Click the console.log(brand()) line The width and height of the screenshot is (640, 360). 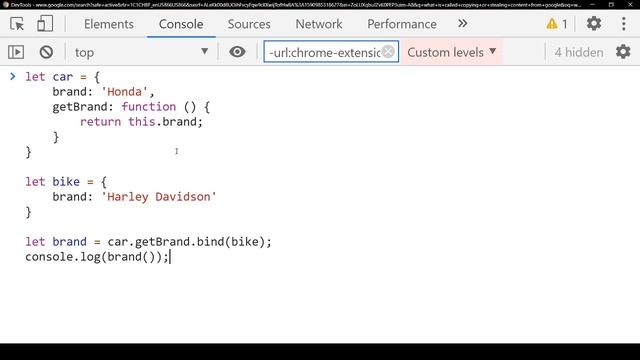[x=97, y=257]
